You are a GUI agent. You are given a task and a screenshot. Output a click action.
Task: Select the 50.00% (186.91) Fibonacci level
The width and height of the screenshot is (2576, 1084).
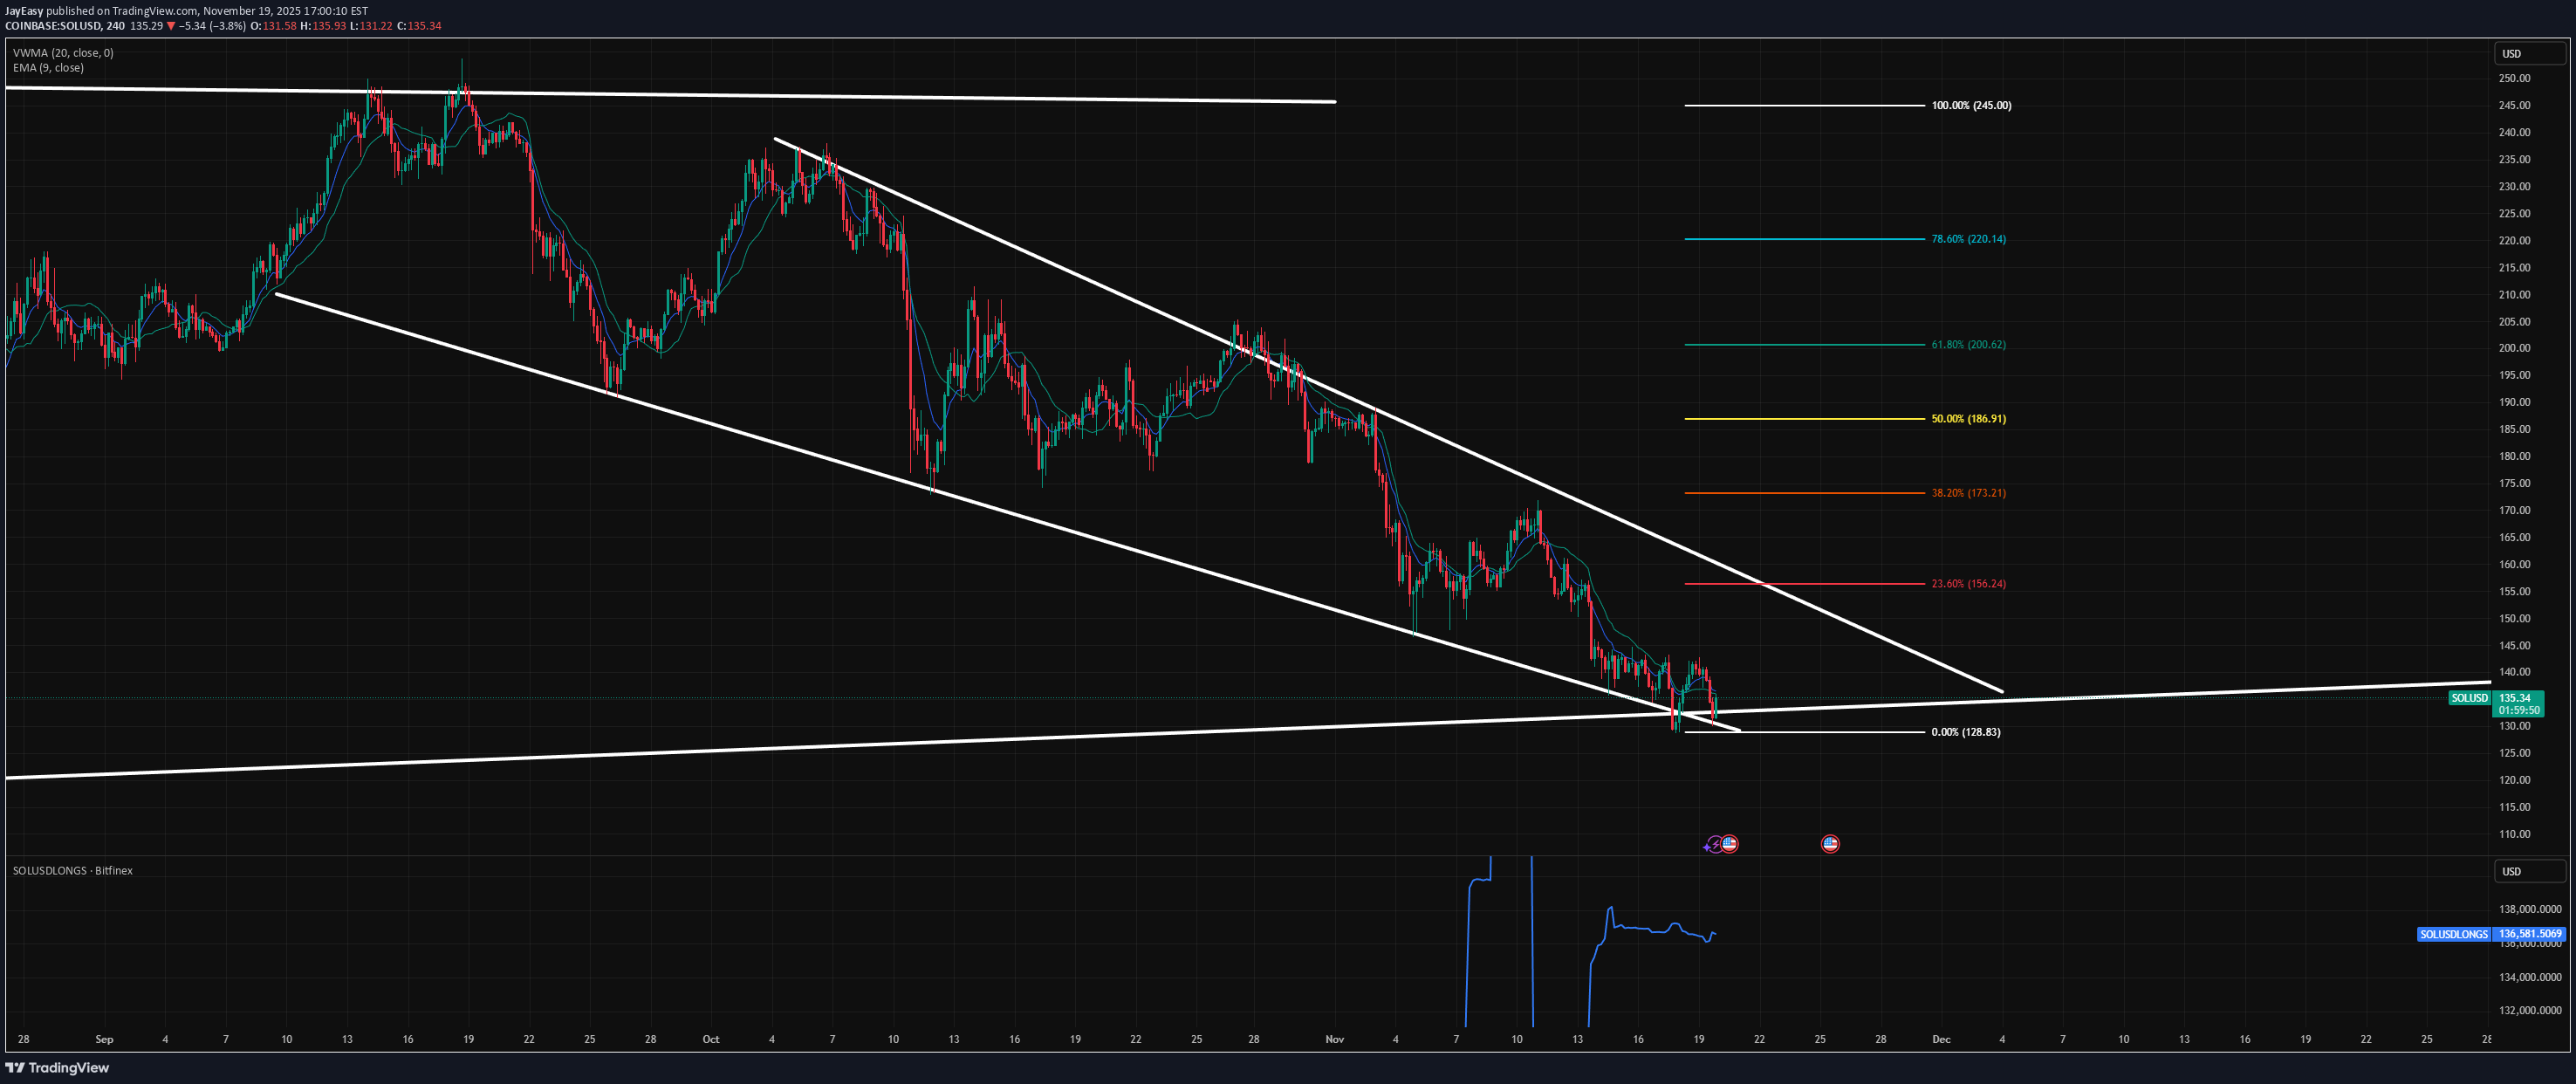click(x=1968, y=419)
